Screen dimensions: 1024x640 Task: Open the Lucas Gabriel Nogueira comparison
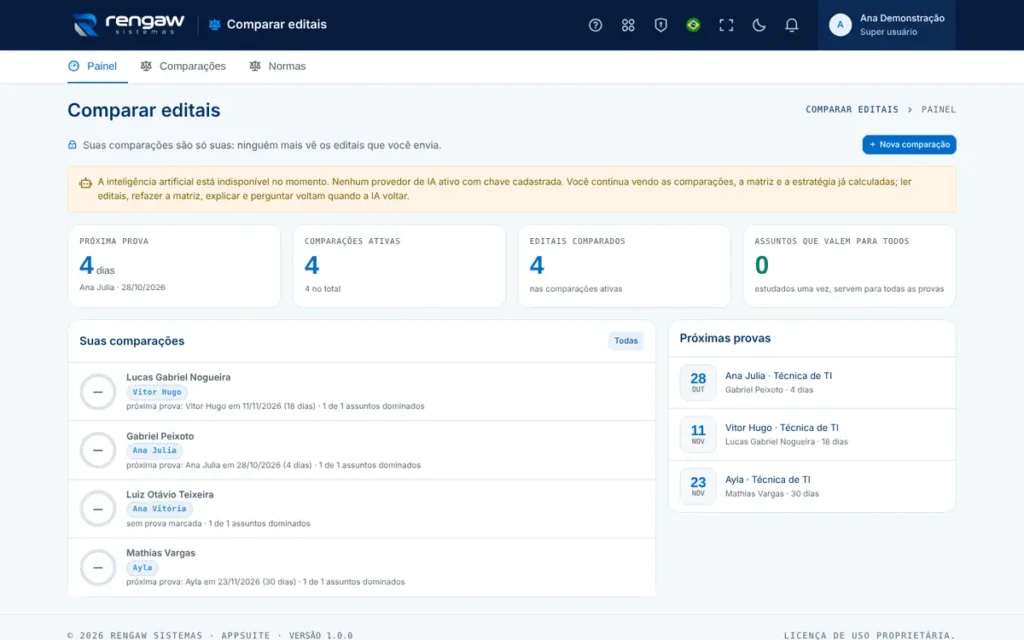point(362,391)
